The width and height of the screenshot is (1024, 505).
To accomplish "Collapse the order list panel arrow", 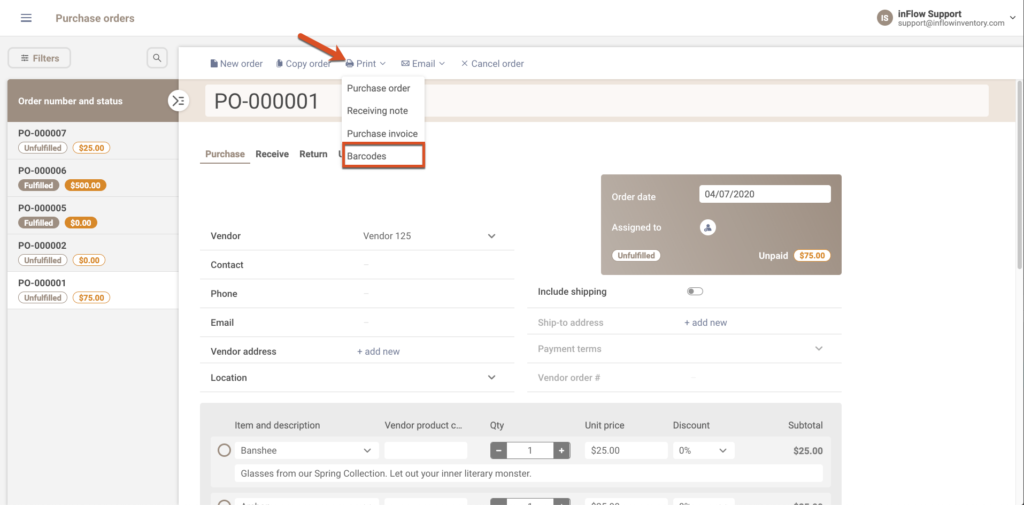I will pyautogui.click(x=178, y=101).
